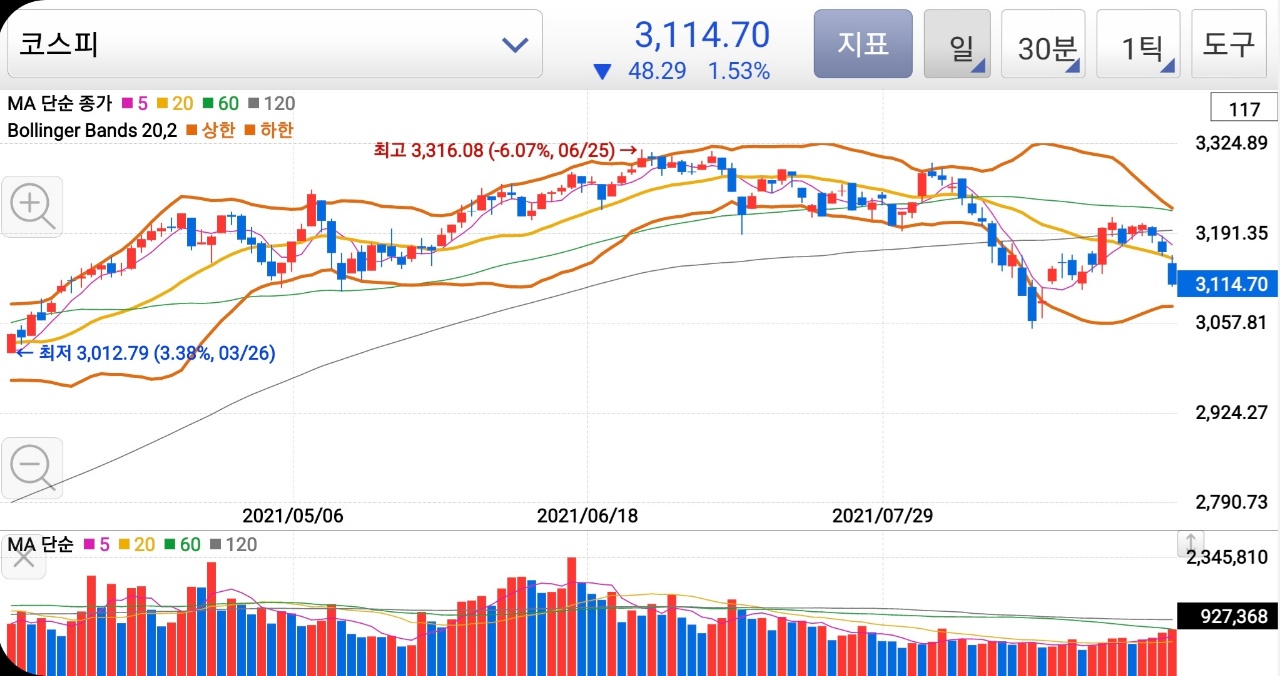Image resolution: width=1280 pixels, height=676 pixels.
Task: Click the 2021/05/06 date label
Action: [293, 516]
